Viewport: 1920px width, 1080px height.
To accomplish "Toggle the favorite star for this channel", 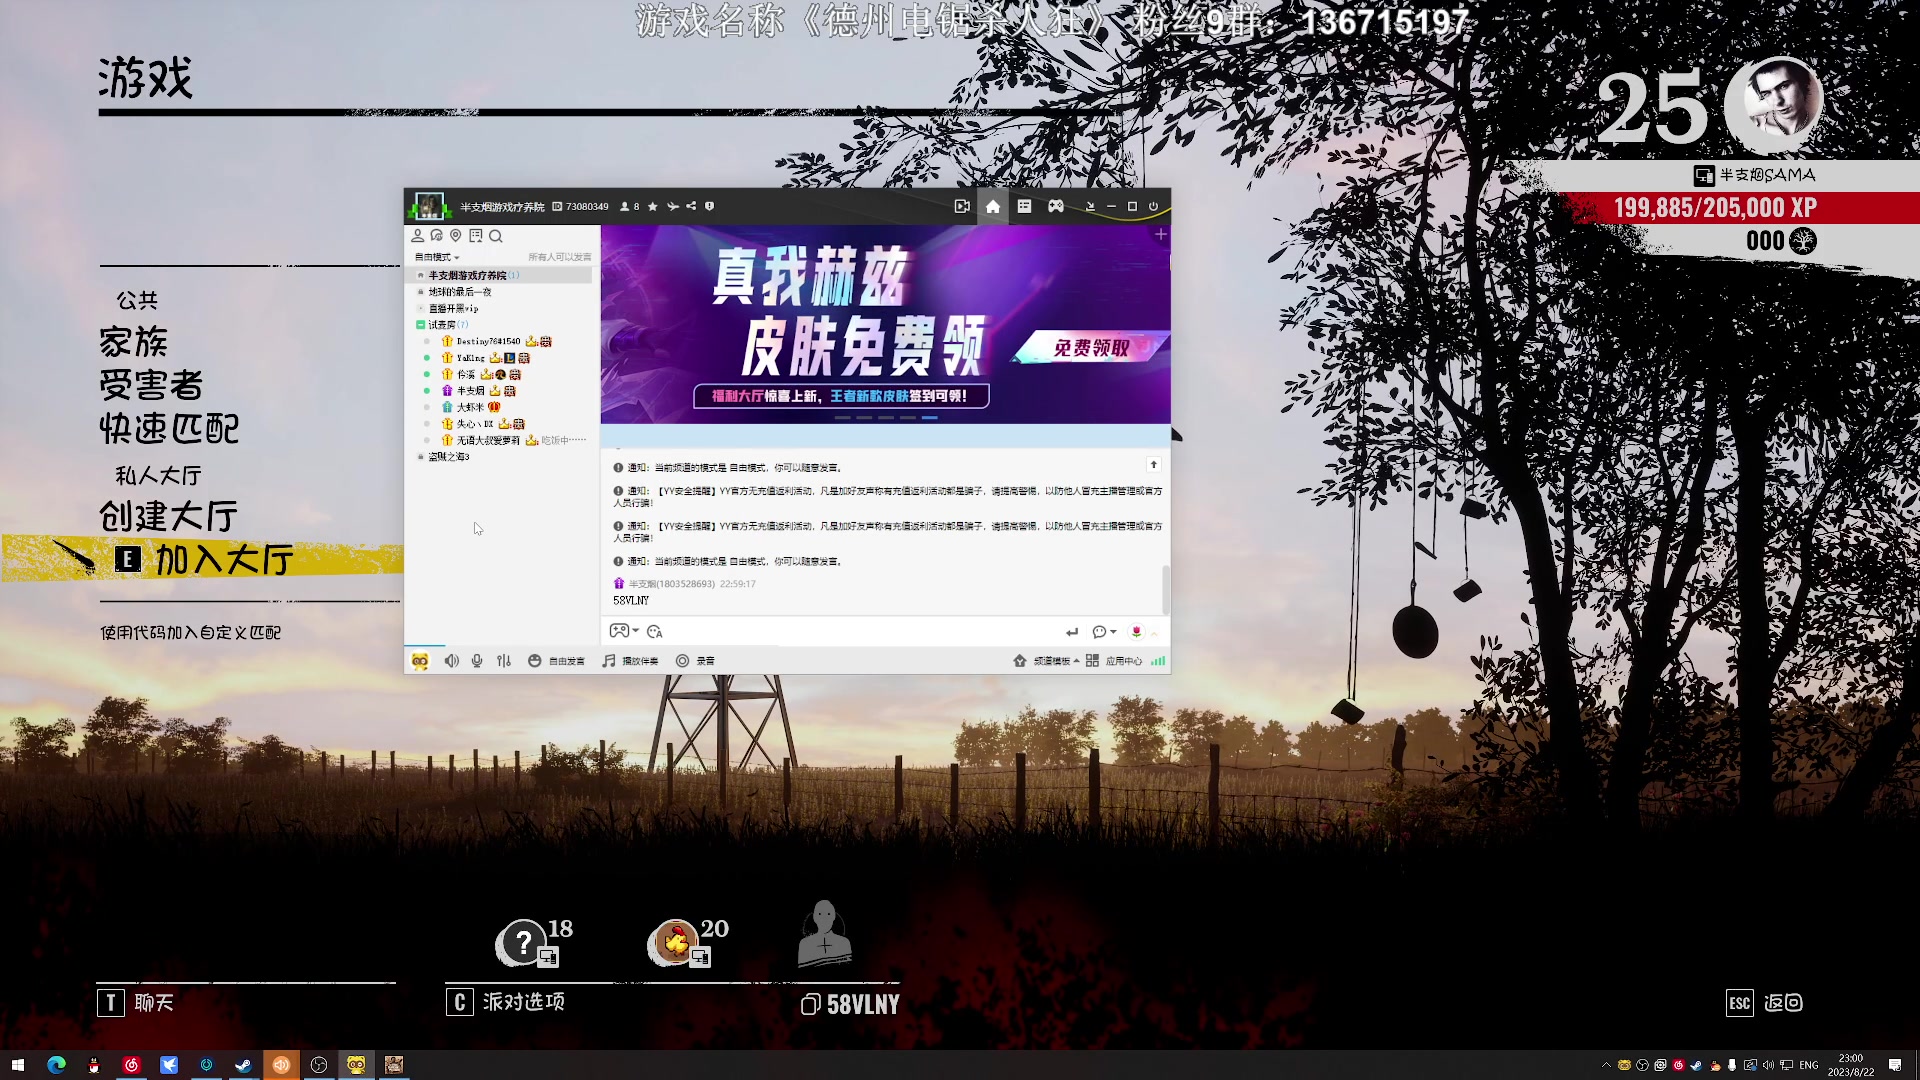I will click(x=653, y=206).
